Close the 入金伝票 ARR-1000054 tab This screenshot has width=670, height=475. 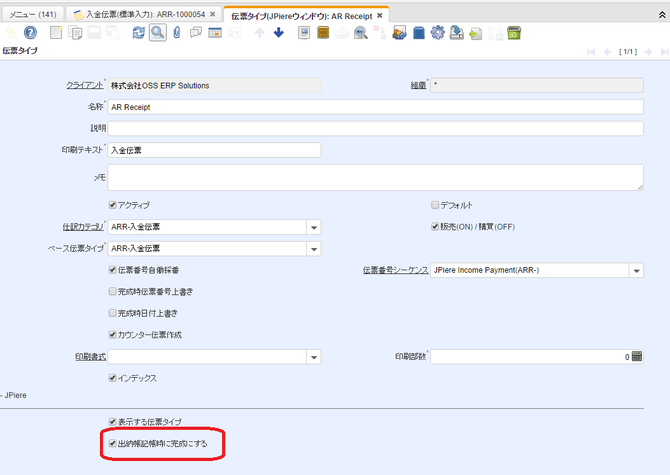pyautogui.click(x=212, y=15)
